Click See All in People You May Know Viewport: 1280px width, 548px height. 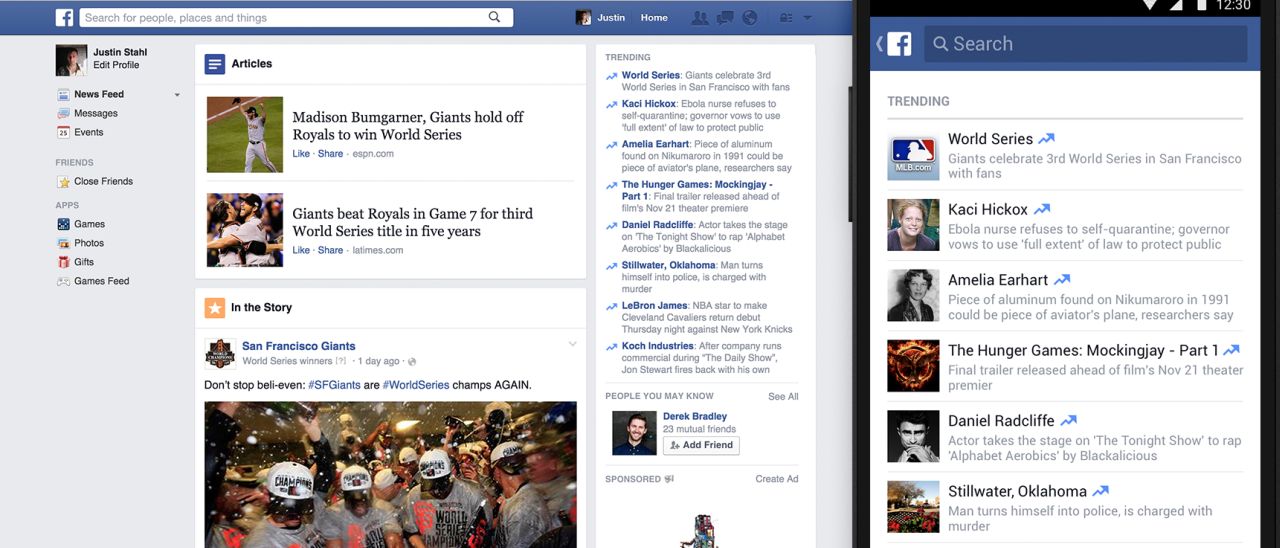[x=783, y=397]
